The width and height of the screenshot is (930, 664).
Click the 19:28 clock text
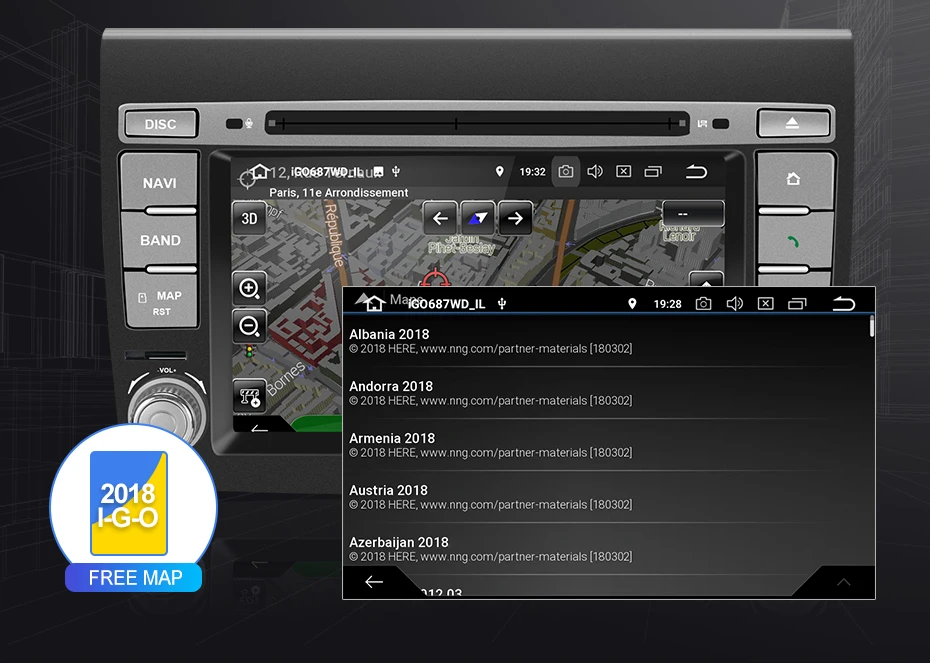667,304
